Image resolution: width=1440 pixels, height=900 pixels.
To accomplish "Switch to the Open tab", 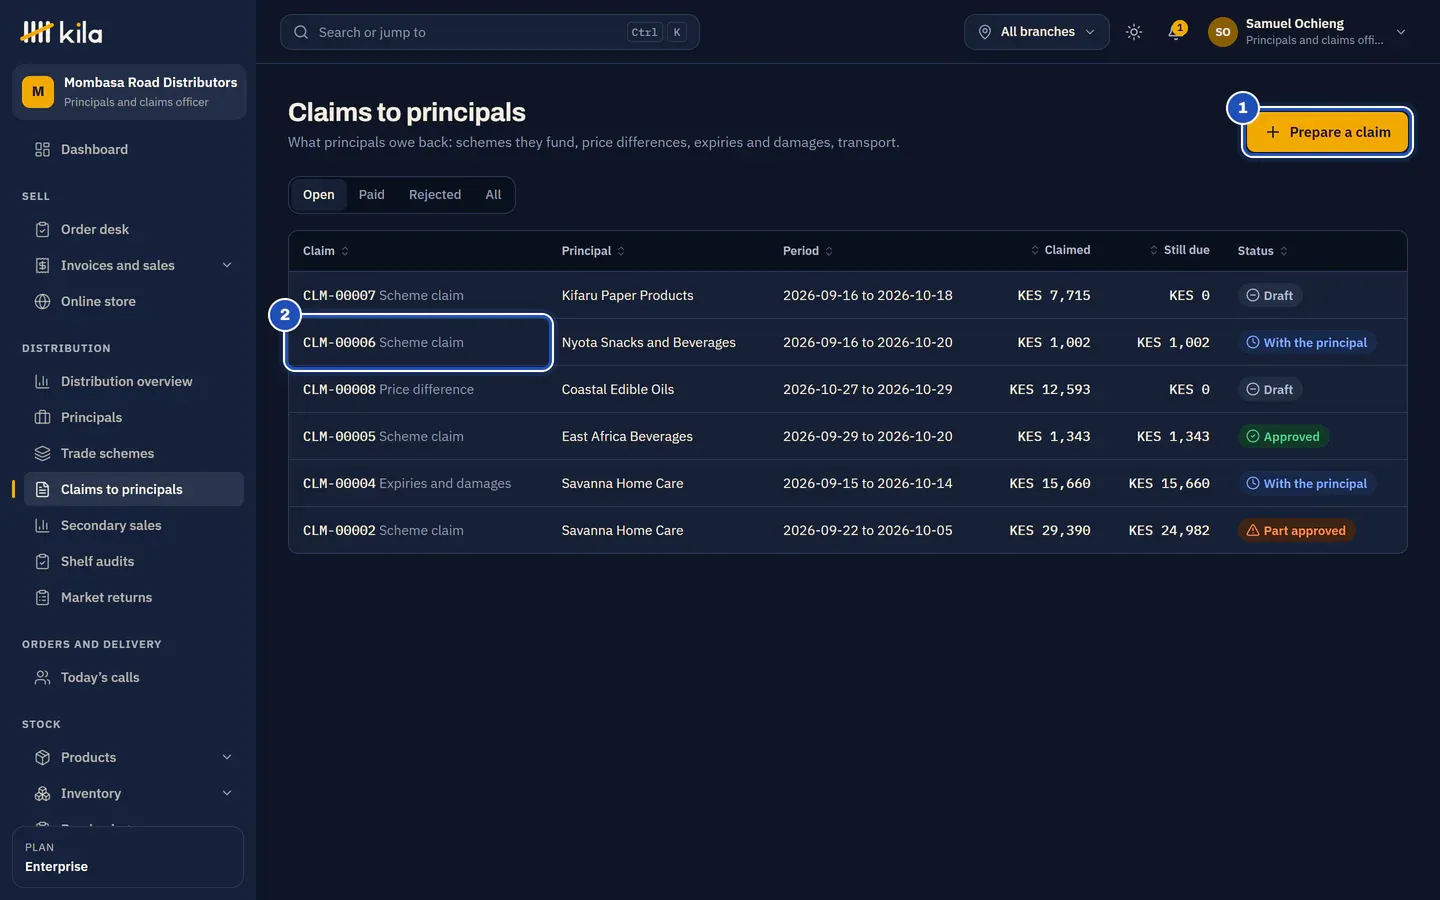I will click(319, 195).
